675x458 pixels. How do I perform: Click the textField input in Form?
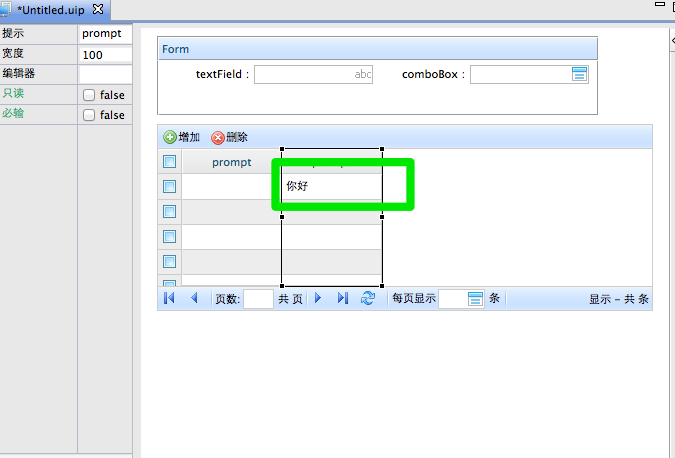tap(313, 74)
